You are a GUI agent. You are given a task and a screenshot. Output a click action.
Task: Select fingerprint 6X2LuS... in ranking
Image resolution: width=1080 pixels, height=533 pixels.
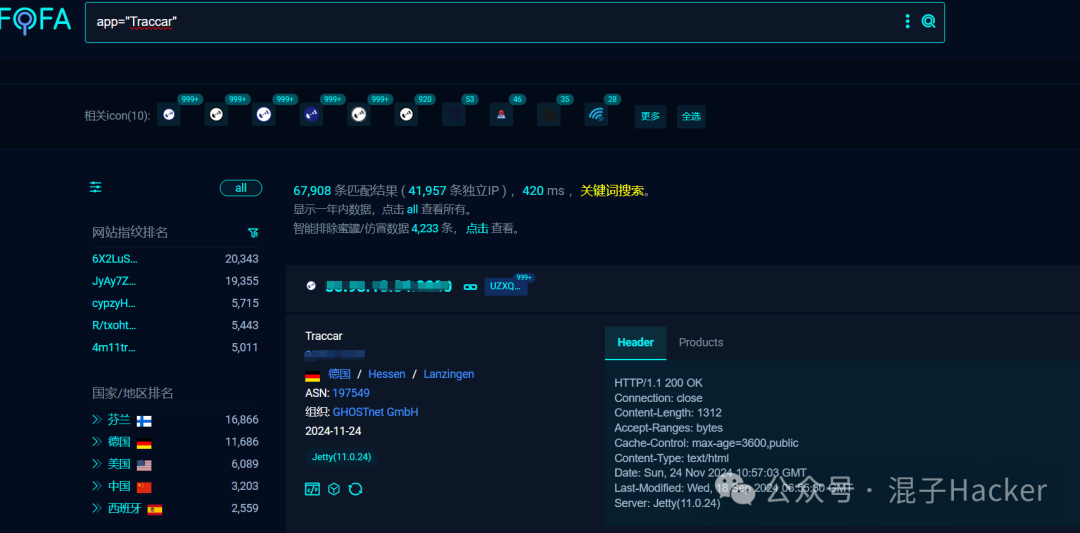(115, 259)
